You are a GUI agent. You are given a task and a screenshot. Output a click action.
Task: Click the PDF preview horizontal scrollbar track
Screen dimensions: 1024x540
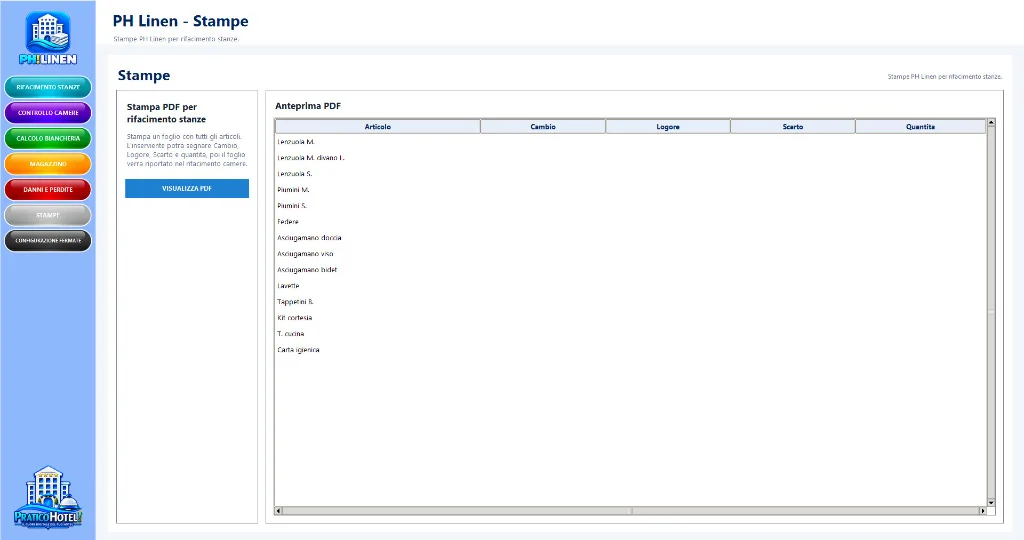[x=630, y=511]
